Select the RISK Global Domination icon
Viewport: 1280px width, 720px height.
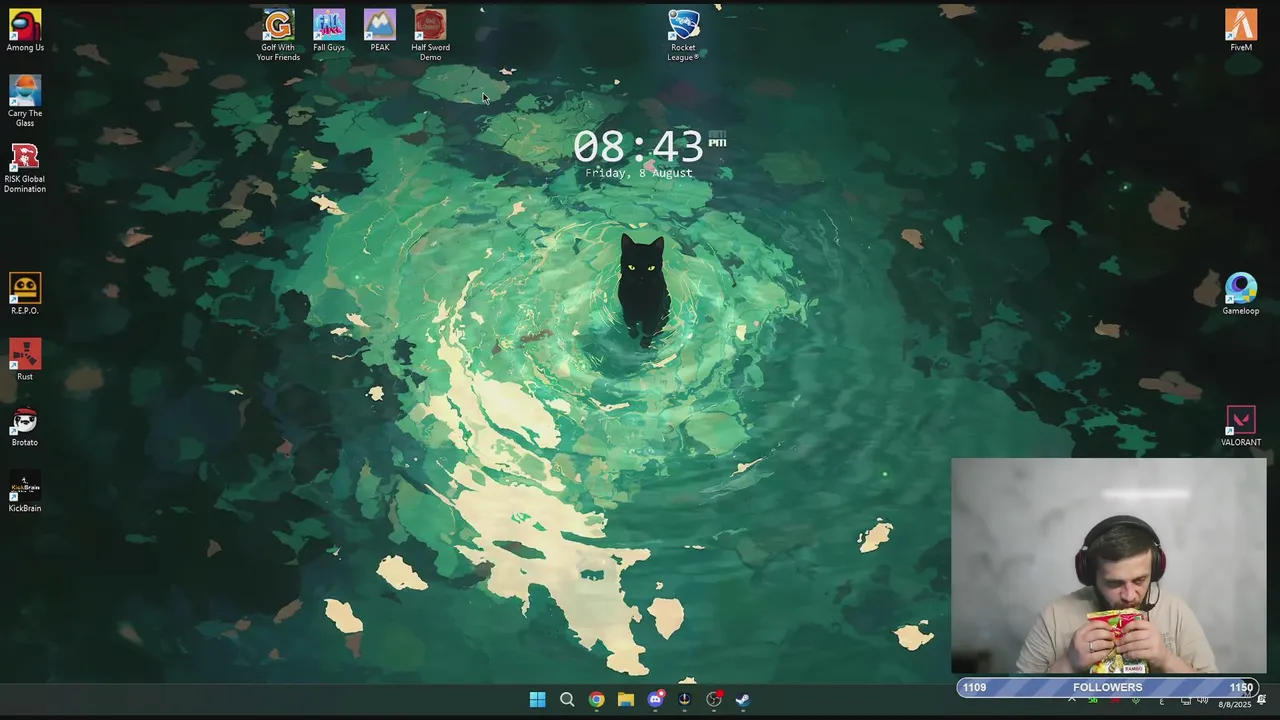[25, 167]
